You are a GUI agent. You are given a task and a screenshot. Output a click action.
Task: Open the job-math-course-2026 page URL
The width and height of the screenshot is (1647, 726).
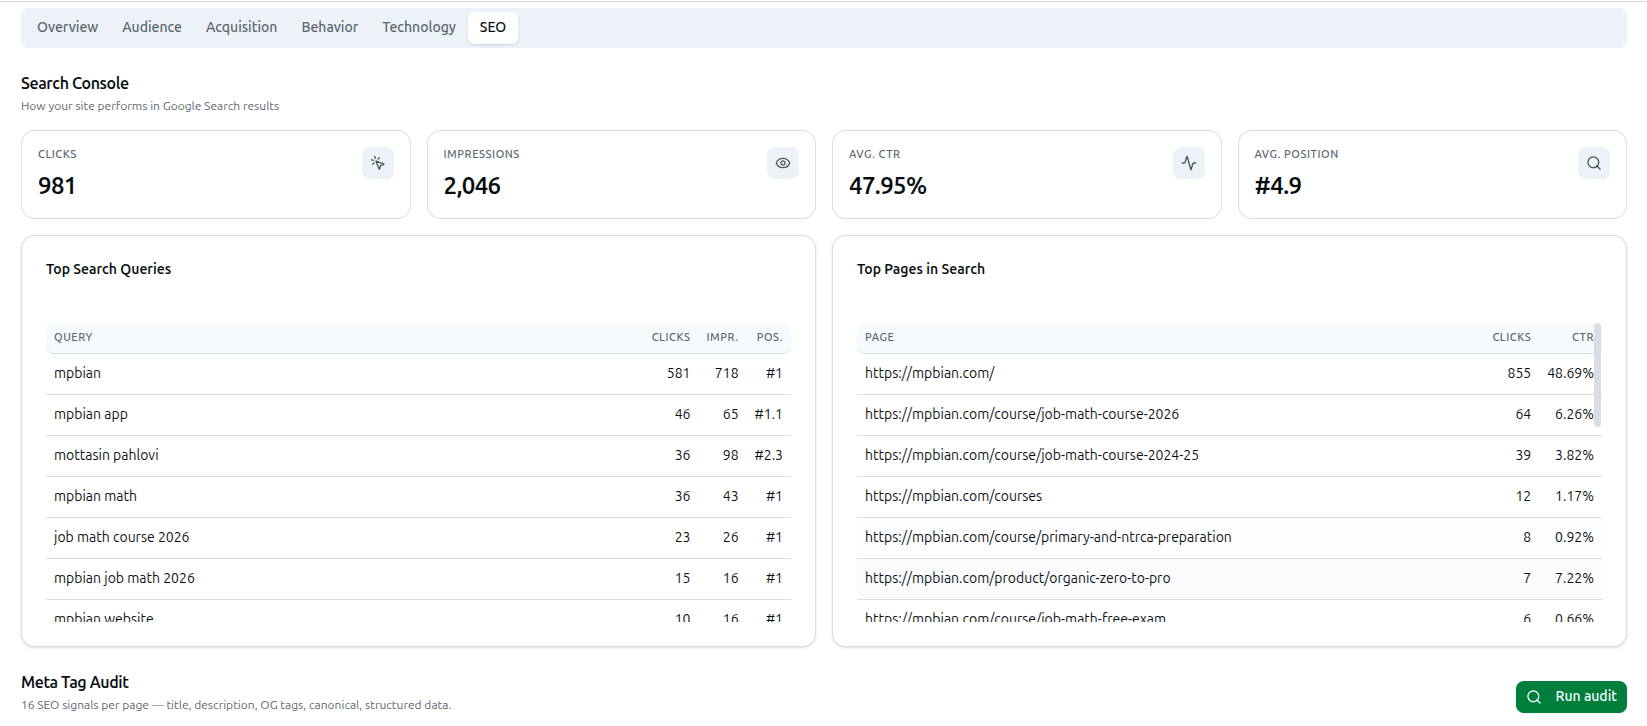(x=1022, y=414)
